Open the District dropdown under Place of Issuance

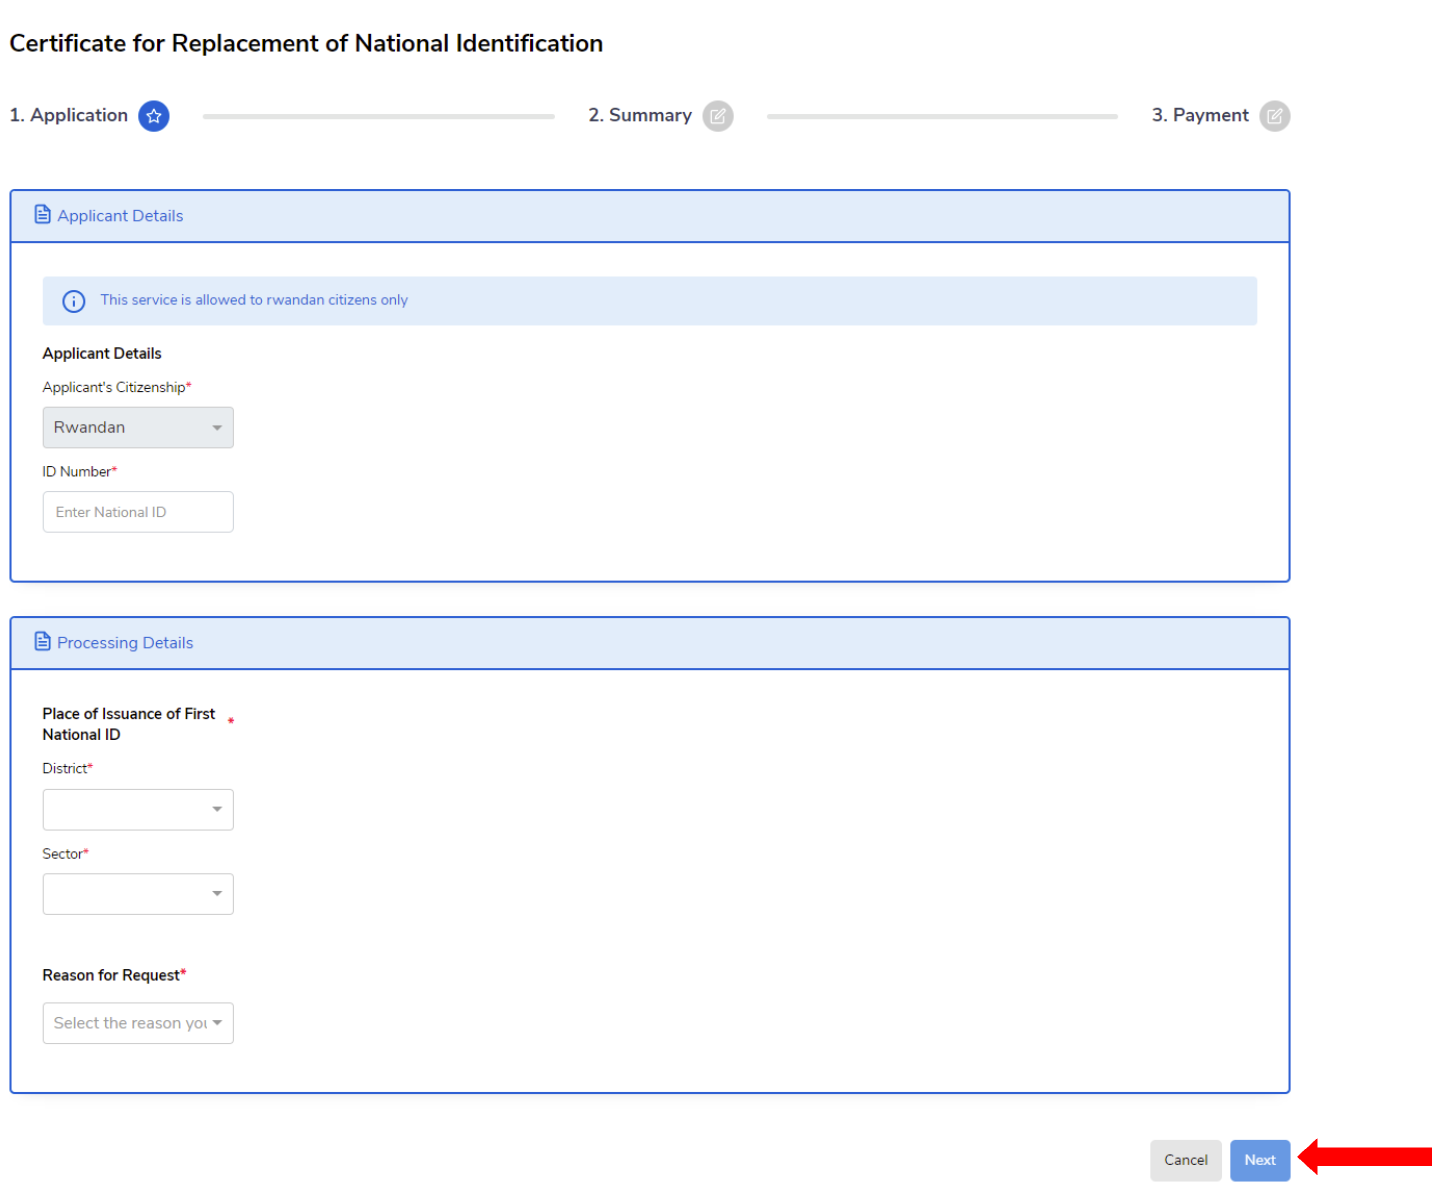coord(137,809)
